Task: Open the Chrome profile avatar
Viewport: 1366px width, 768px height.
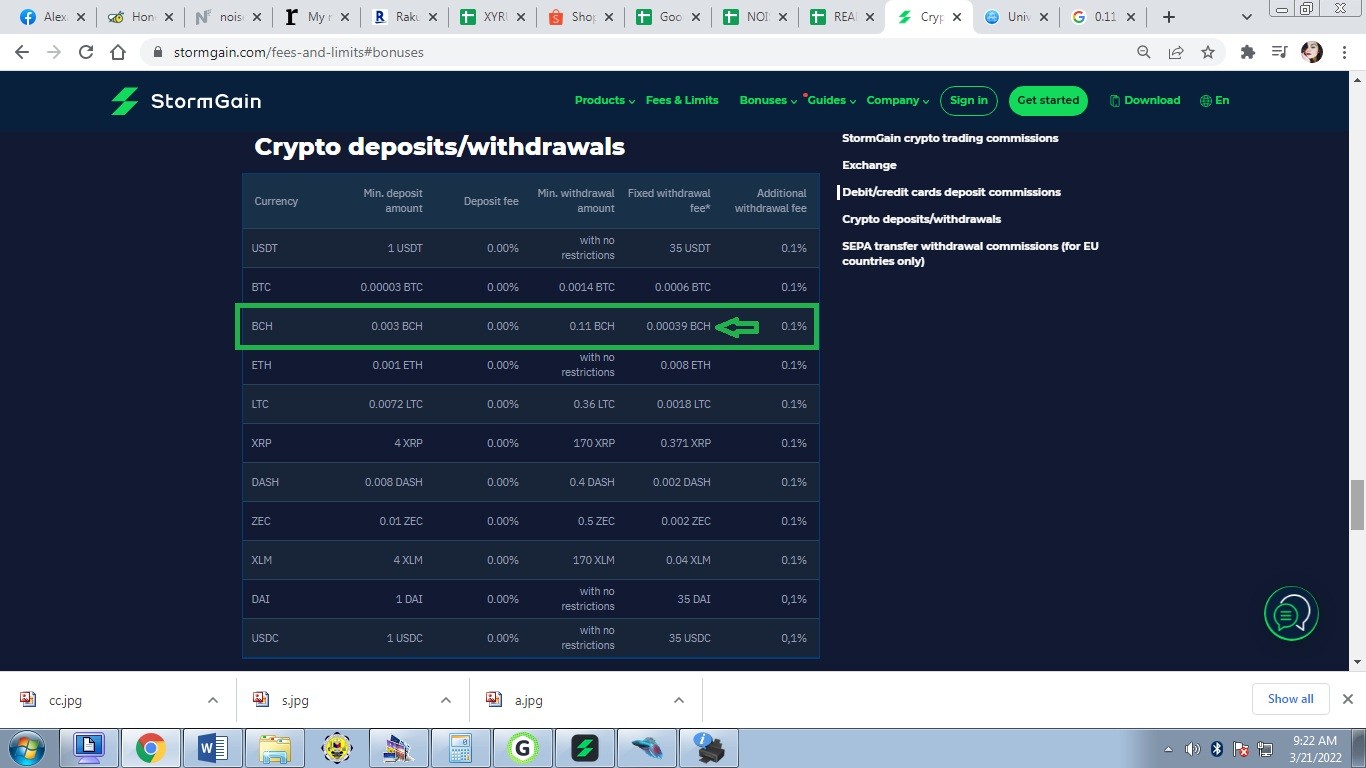Action: [1312, 52]
